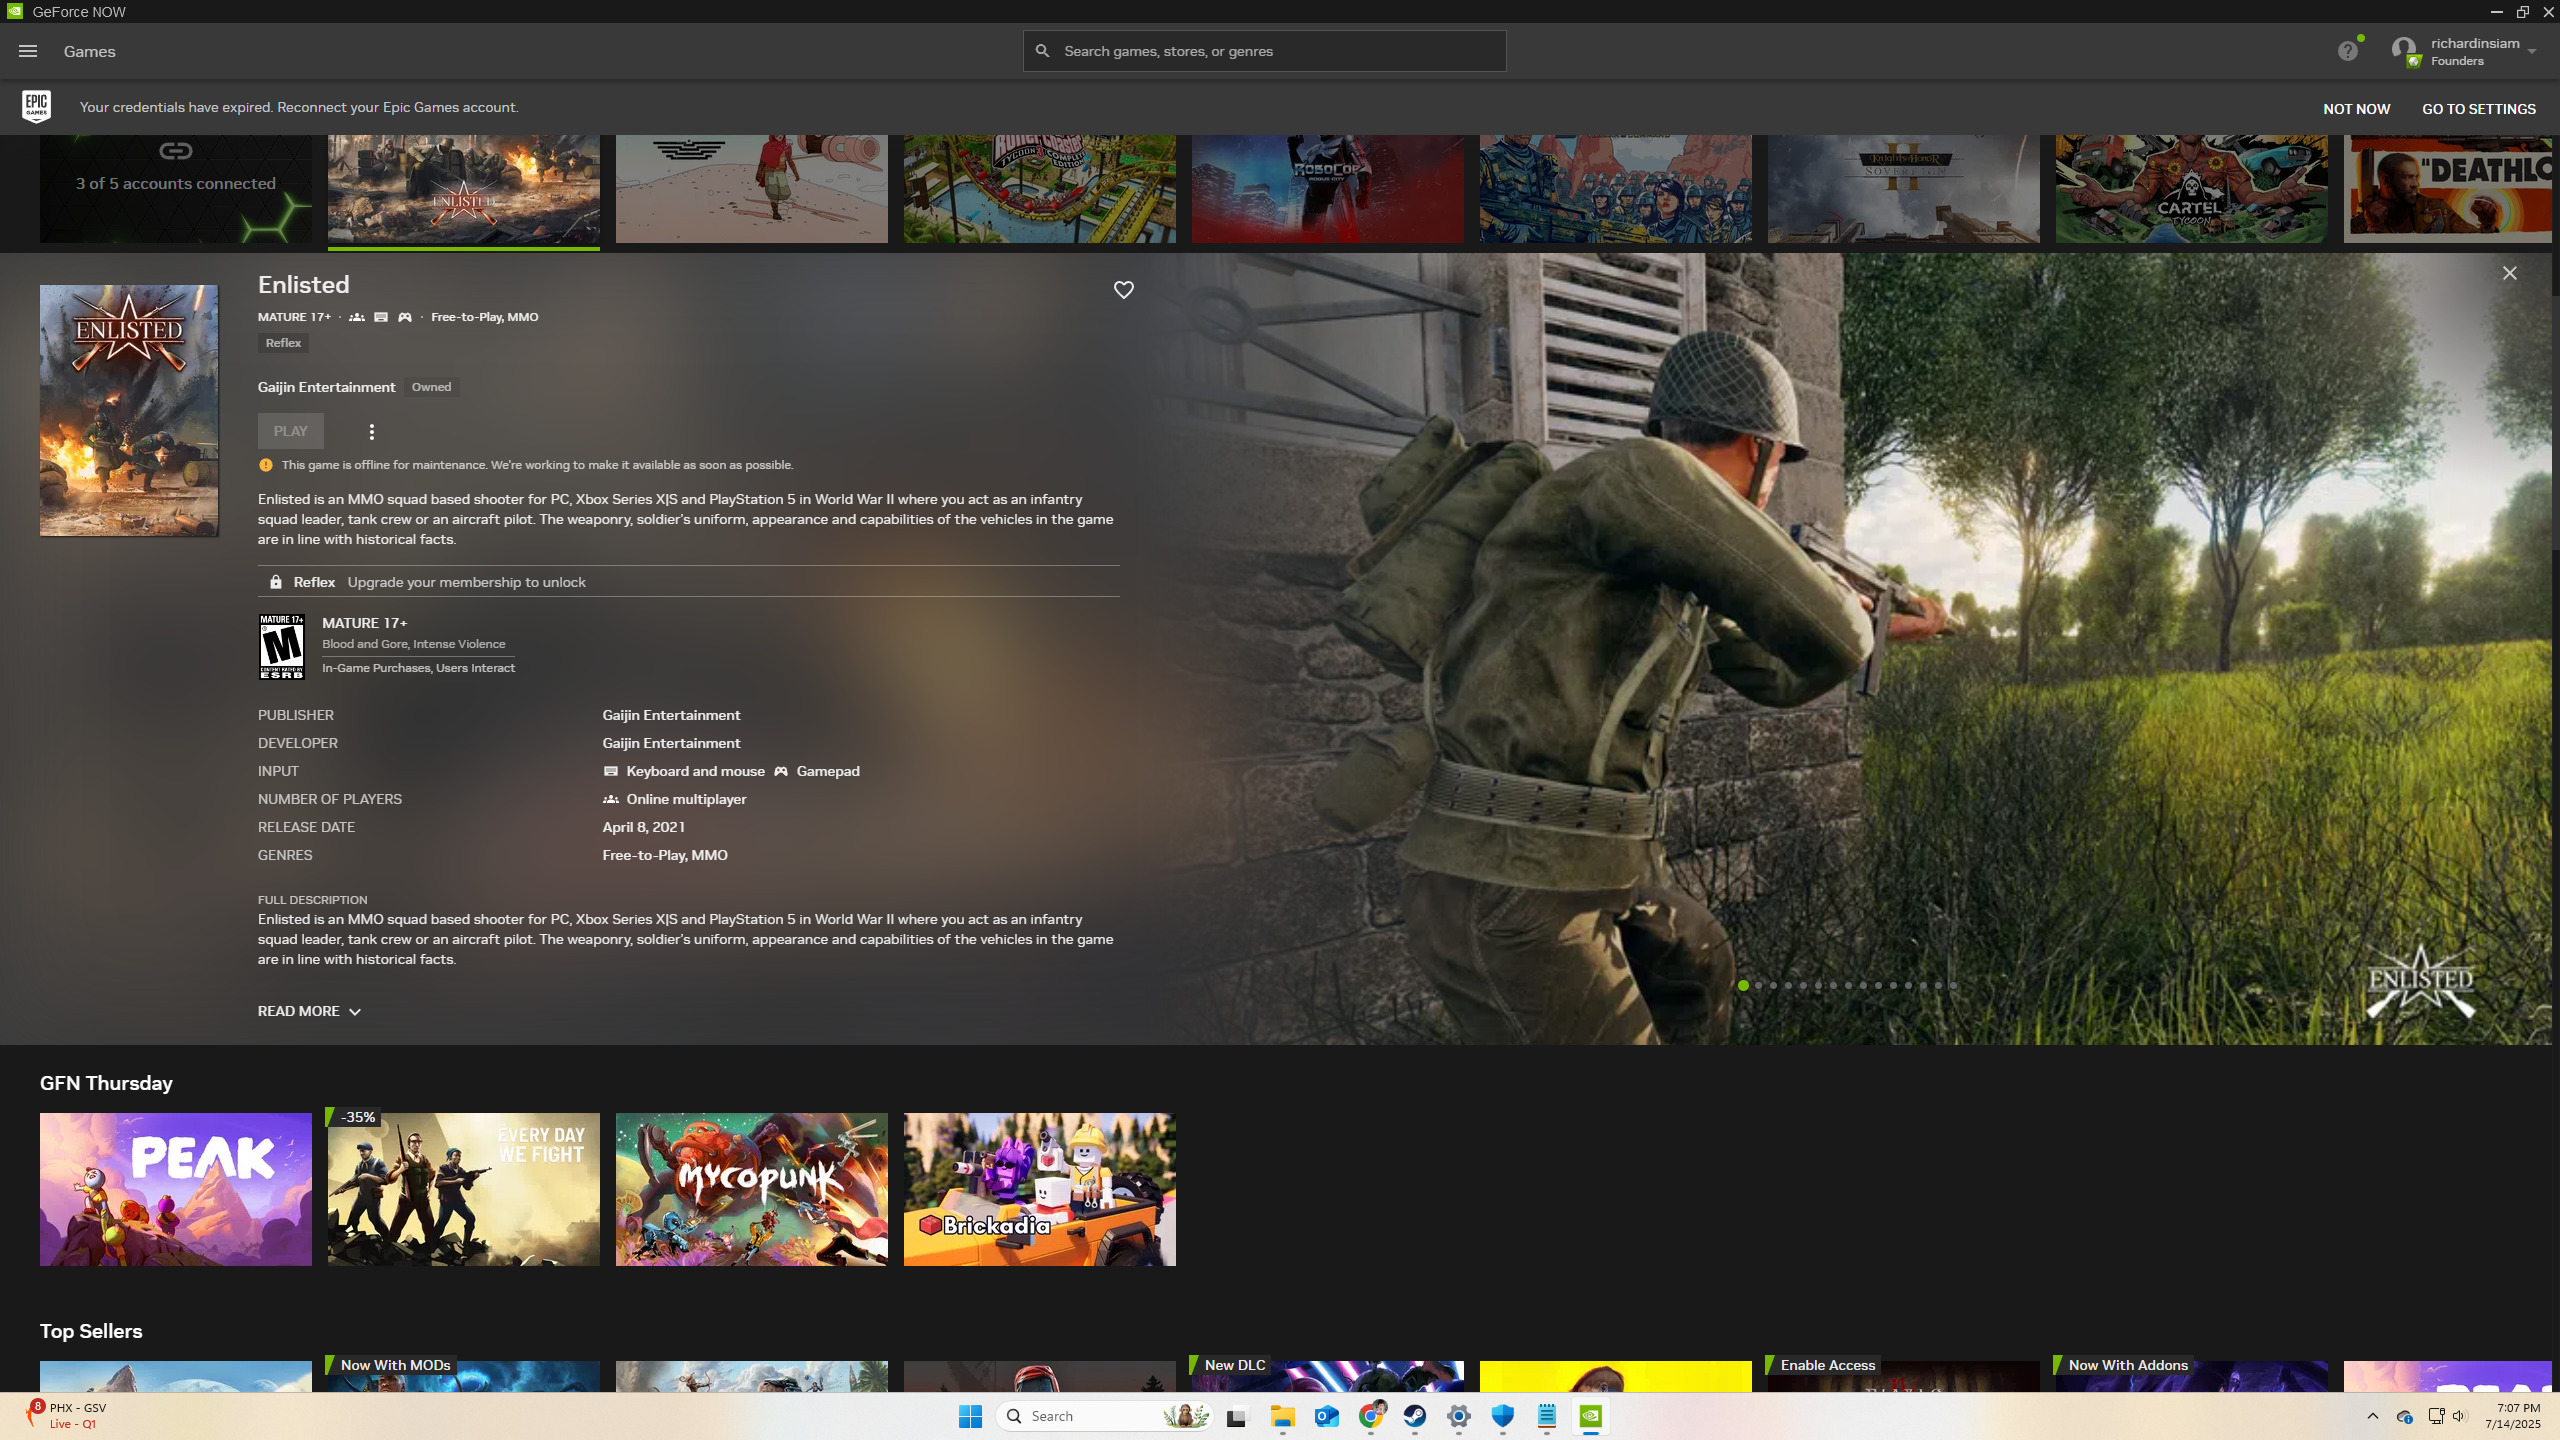Select first screenshot carousel dot
Image resolution: width=2560 pixels, height=1440 pixels.
(1743, 985)
